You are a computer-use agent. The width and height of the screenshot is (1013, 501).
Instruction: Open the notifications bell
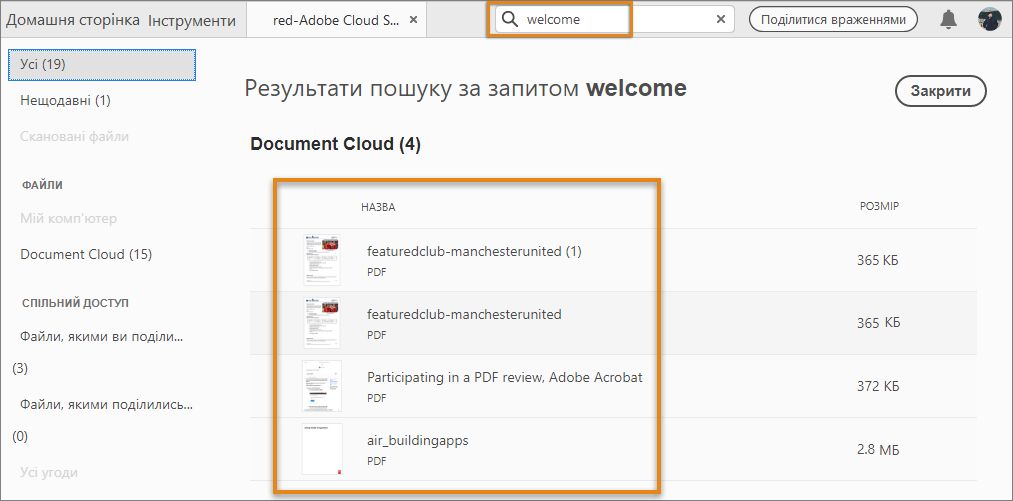point(948,19)
